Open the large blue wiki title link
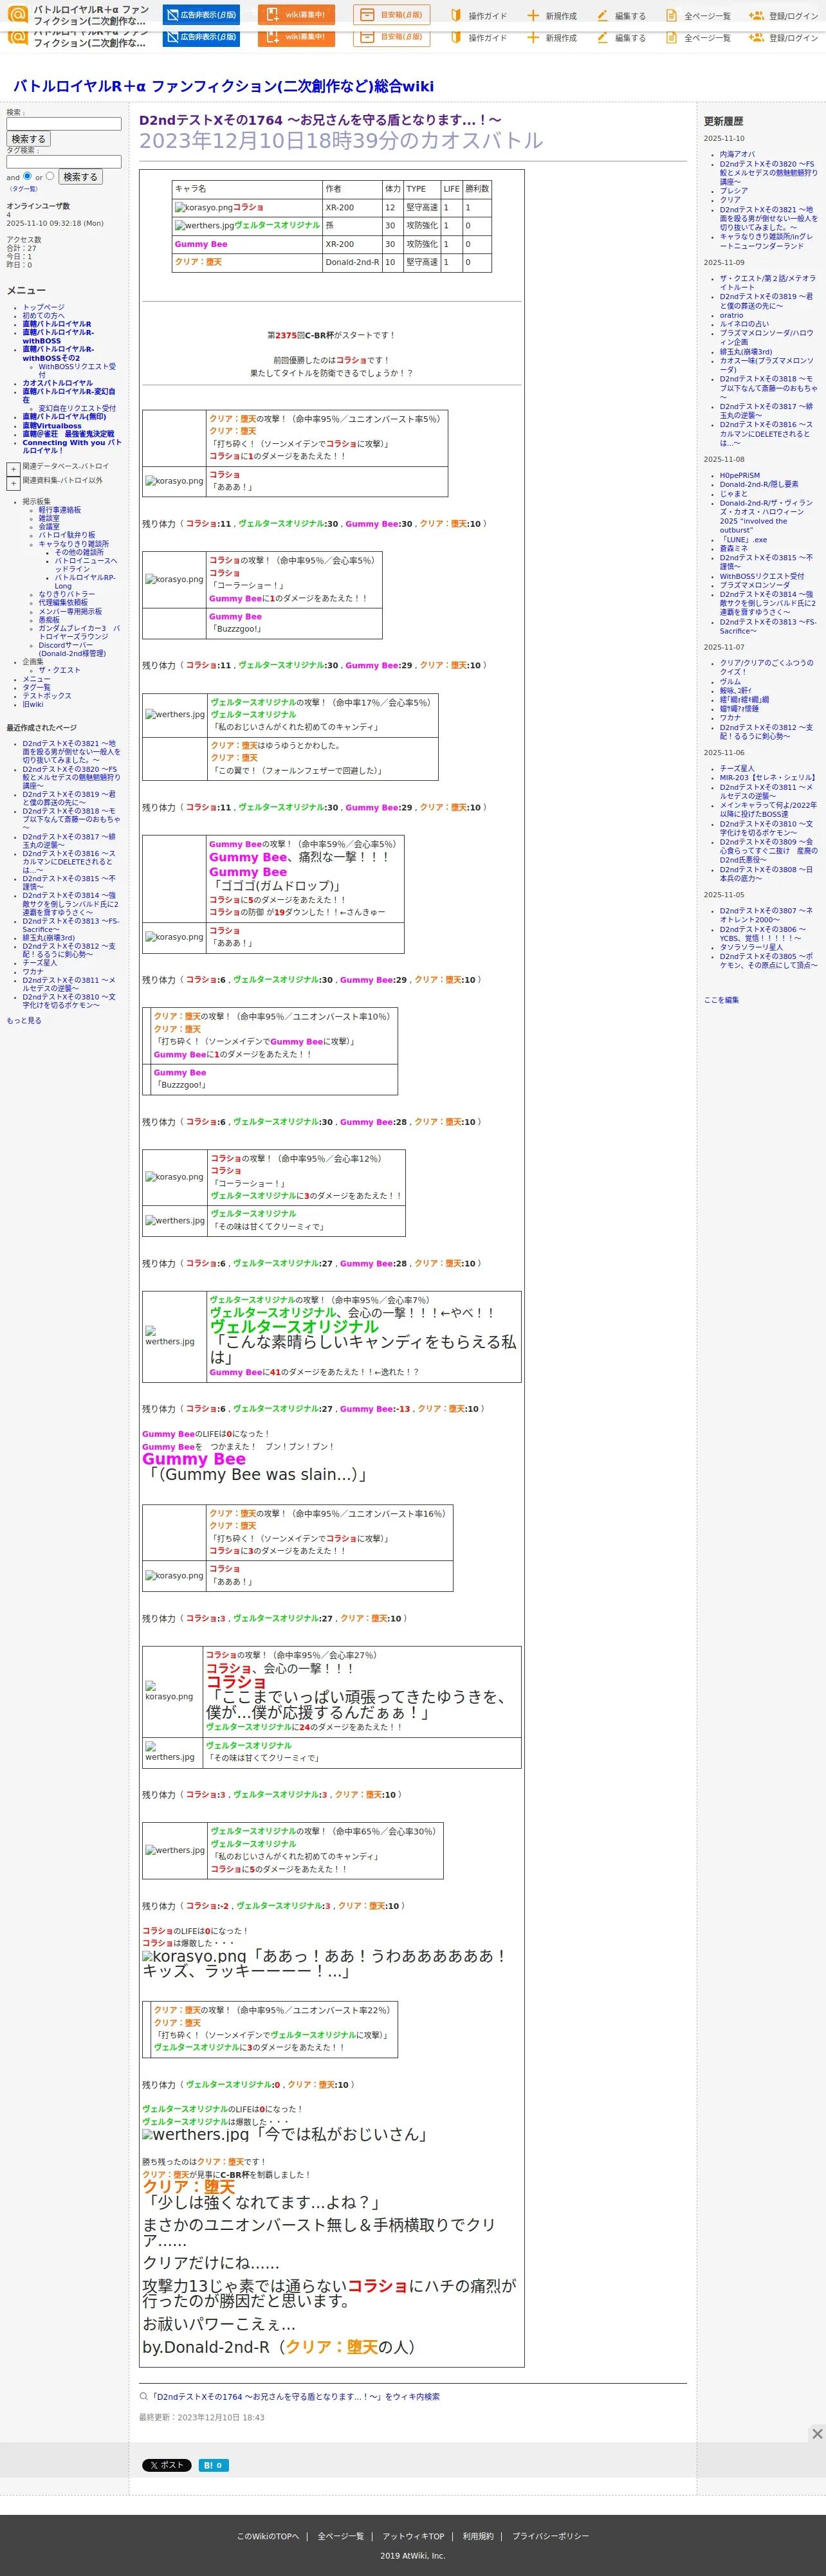826x2576 pixels. point(223,86)
